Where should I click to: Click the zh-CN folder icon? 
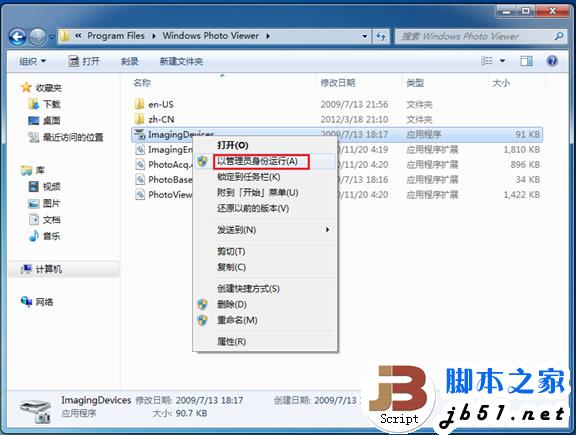click(x=139, y=119)
